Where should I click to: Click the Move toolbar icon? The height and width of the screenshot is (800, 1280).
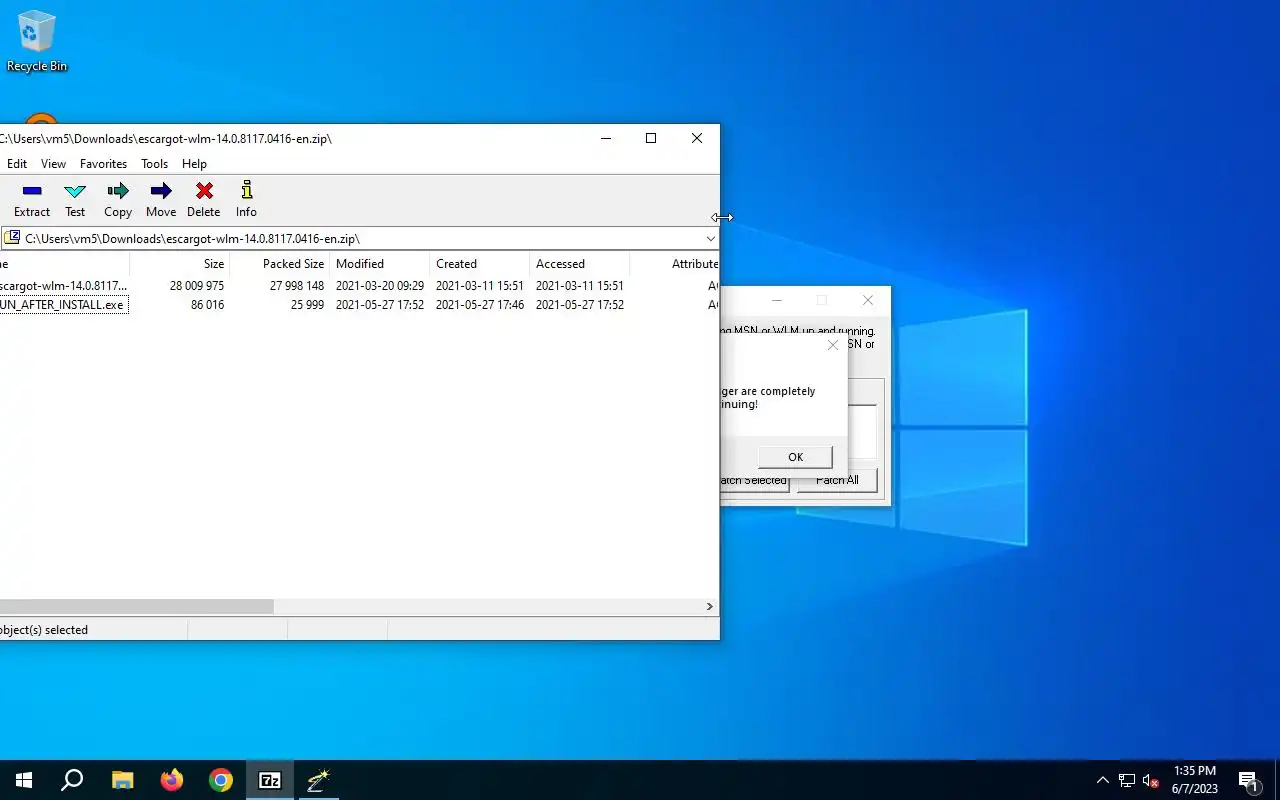[161, 200]
